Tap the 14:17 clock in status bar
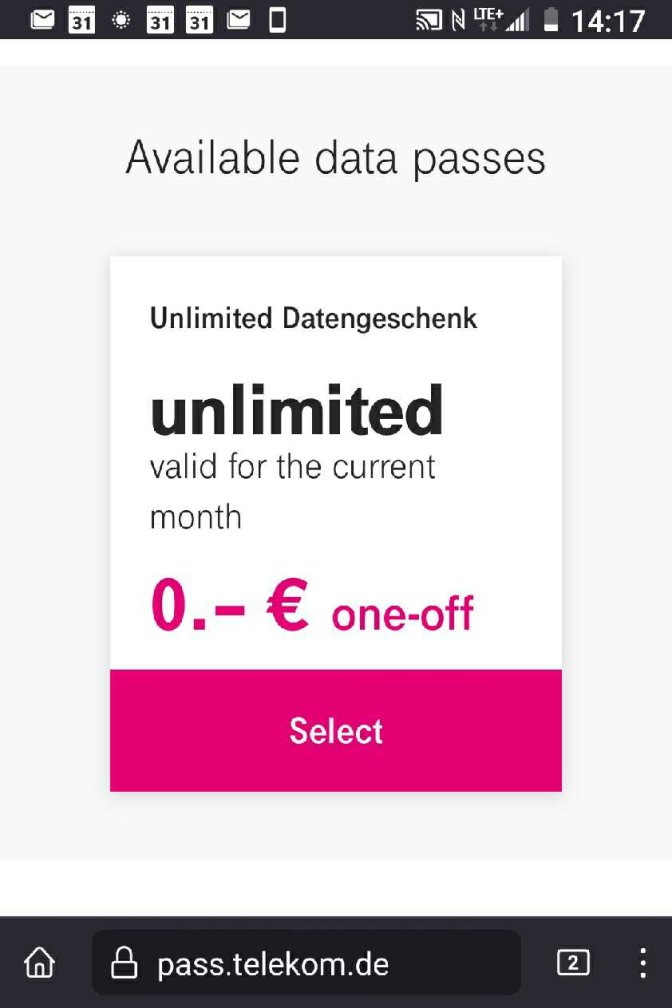This screenshot has height=1008, width=672. click(x=608, y=21)
